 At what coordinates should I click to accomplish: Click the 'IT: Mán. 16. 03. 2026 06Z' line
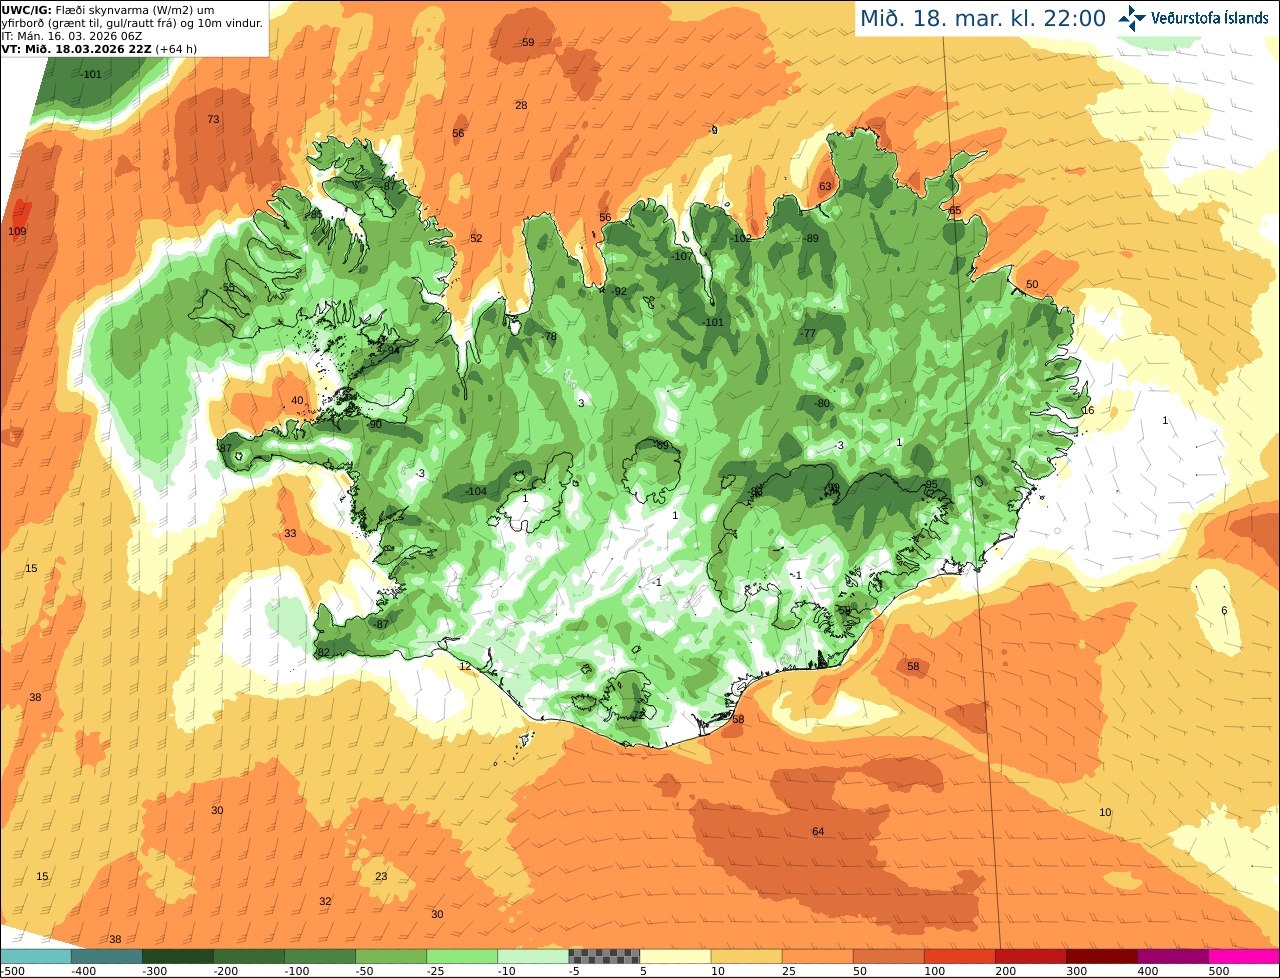point(70,35)
